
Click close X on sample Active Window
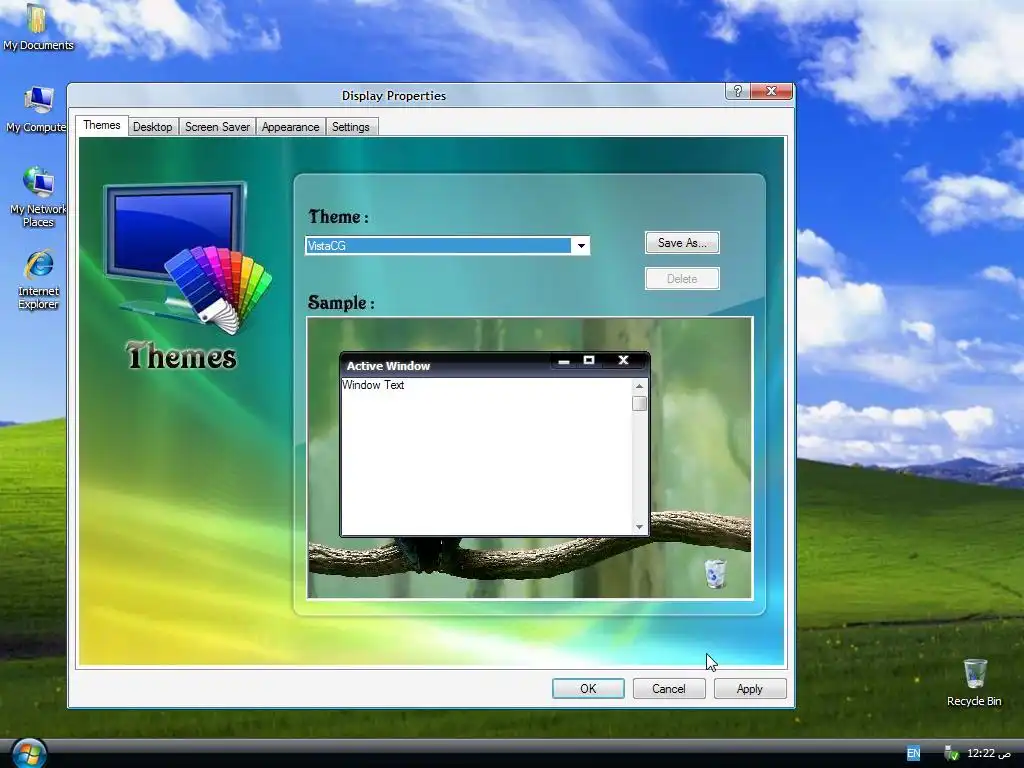click(623, 360)
